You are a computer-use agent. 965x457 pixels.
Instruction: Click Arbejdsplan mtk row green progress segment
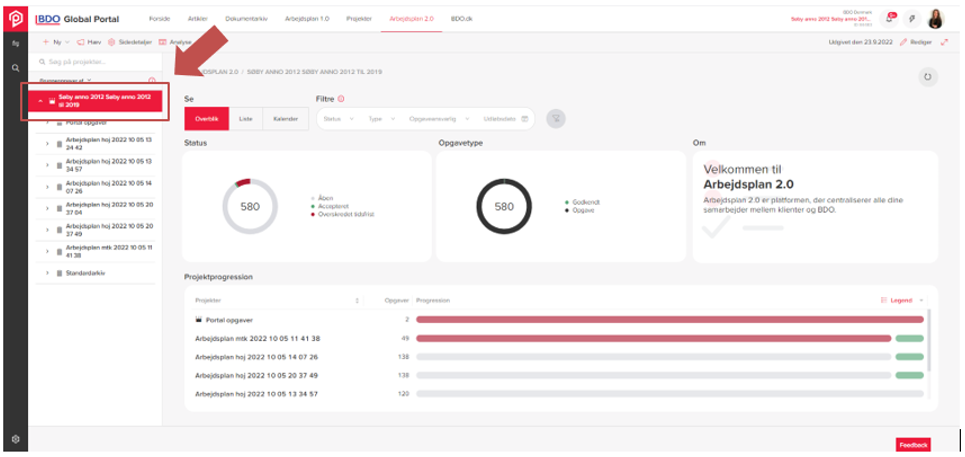(910, 338)
